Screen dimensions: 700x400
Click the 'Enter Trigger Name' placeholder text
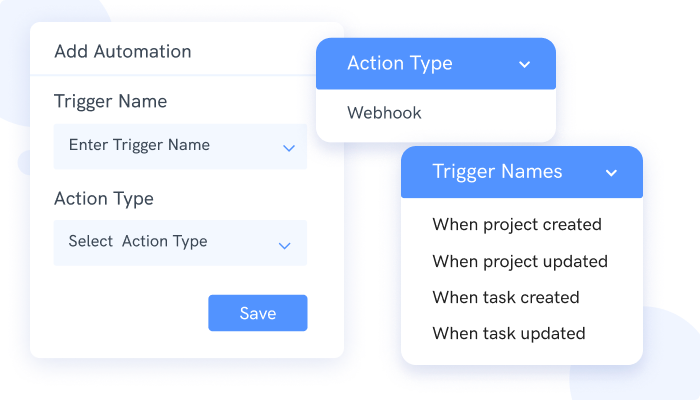tap(139, 145)
